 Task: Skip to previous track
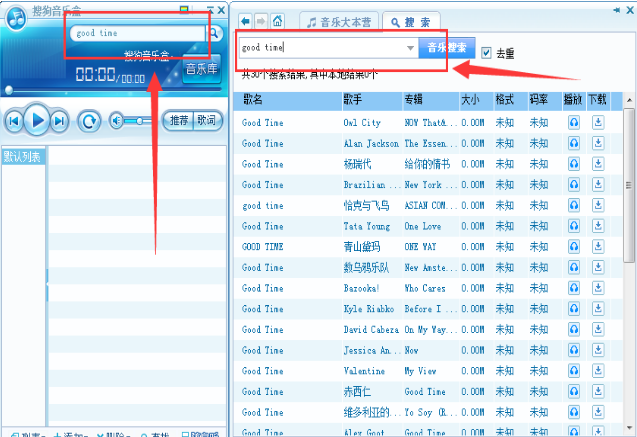(14, 121)
